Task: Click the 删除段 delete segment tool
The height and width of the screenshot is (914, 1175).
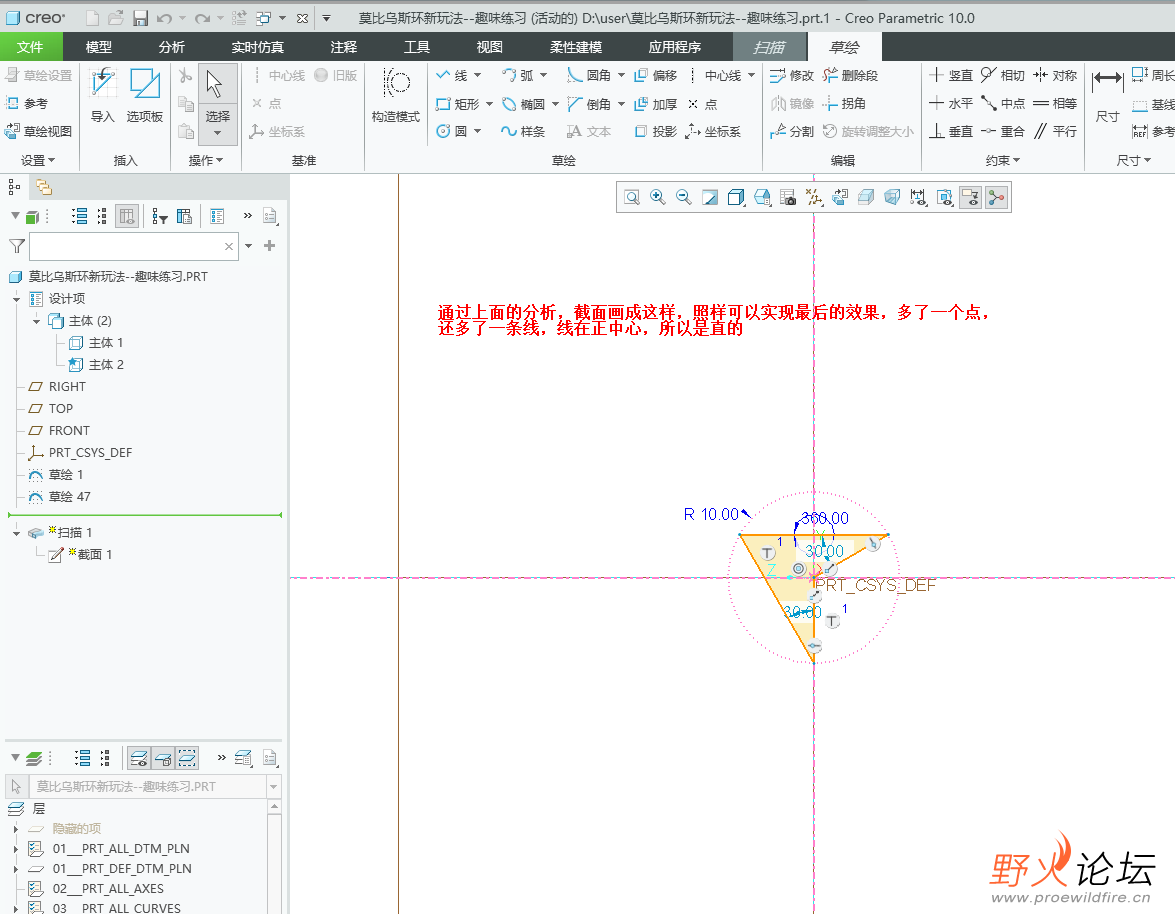Action: pos(851,75)
